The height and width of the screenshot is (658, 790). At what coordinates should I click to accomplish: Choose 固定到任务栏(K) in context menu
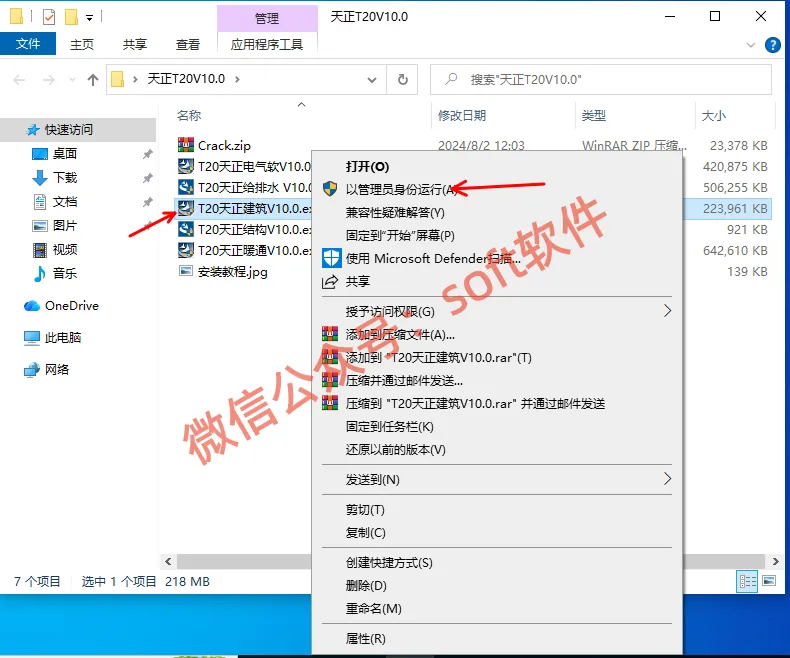tap(497, 427)
